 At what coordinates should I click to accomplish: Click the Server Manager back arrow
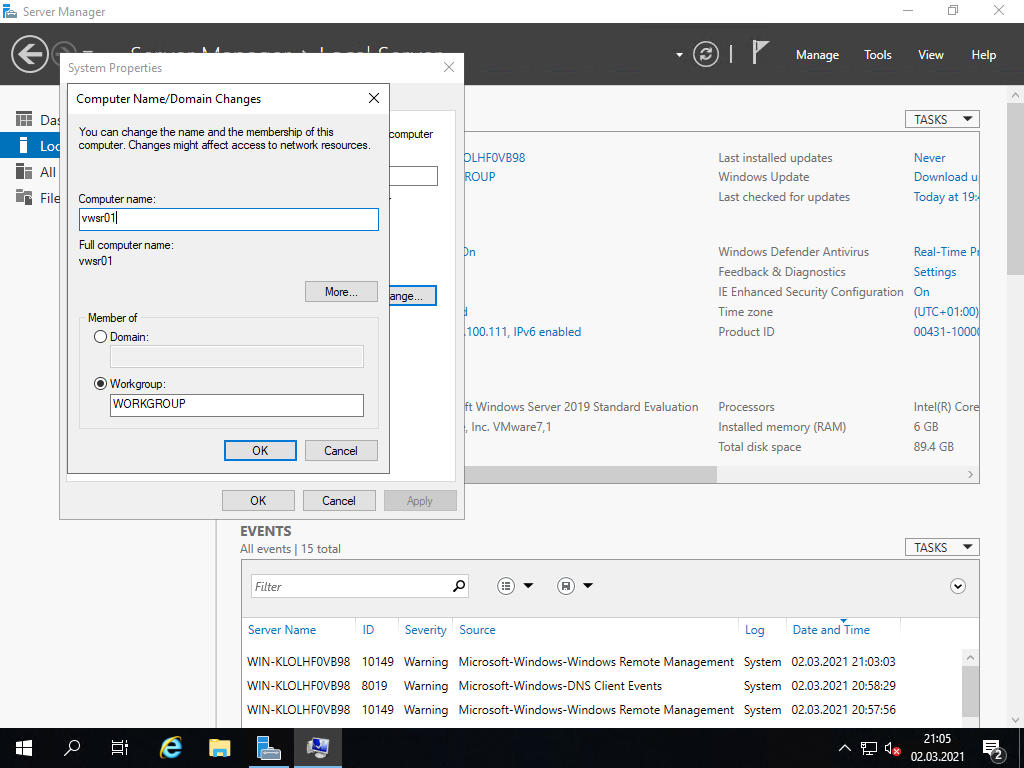30,54
